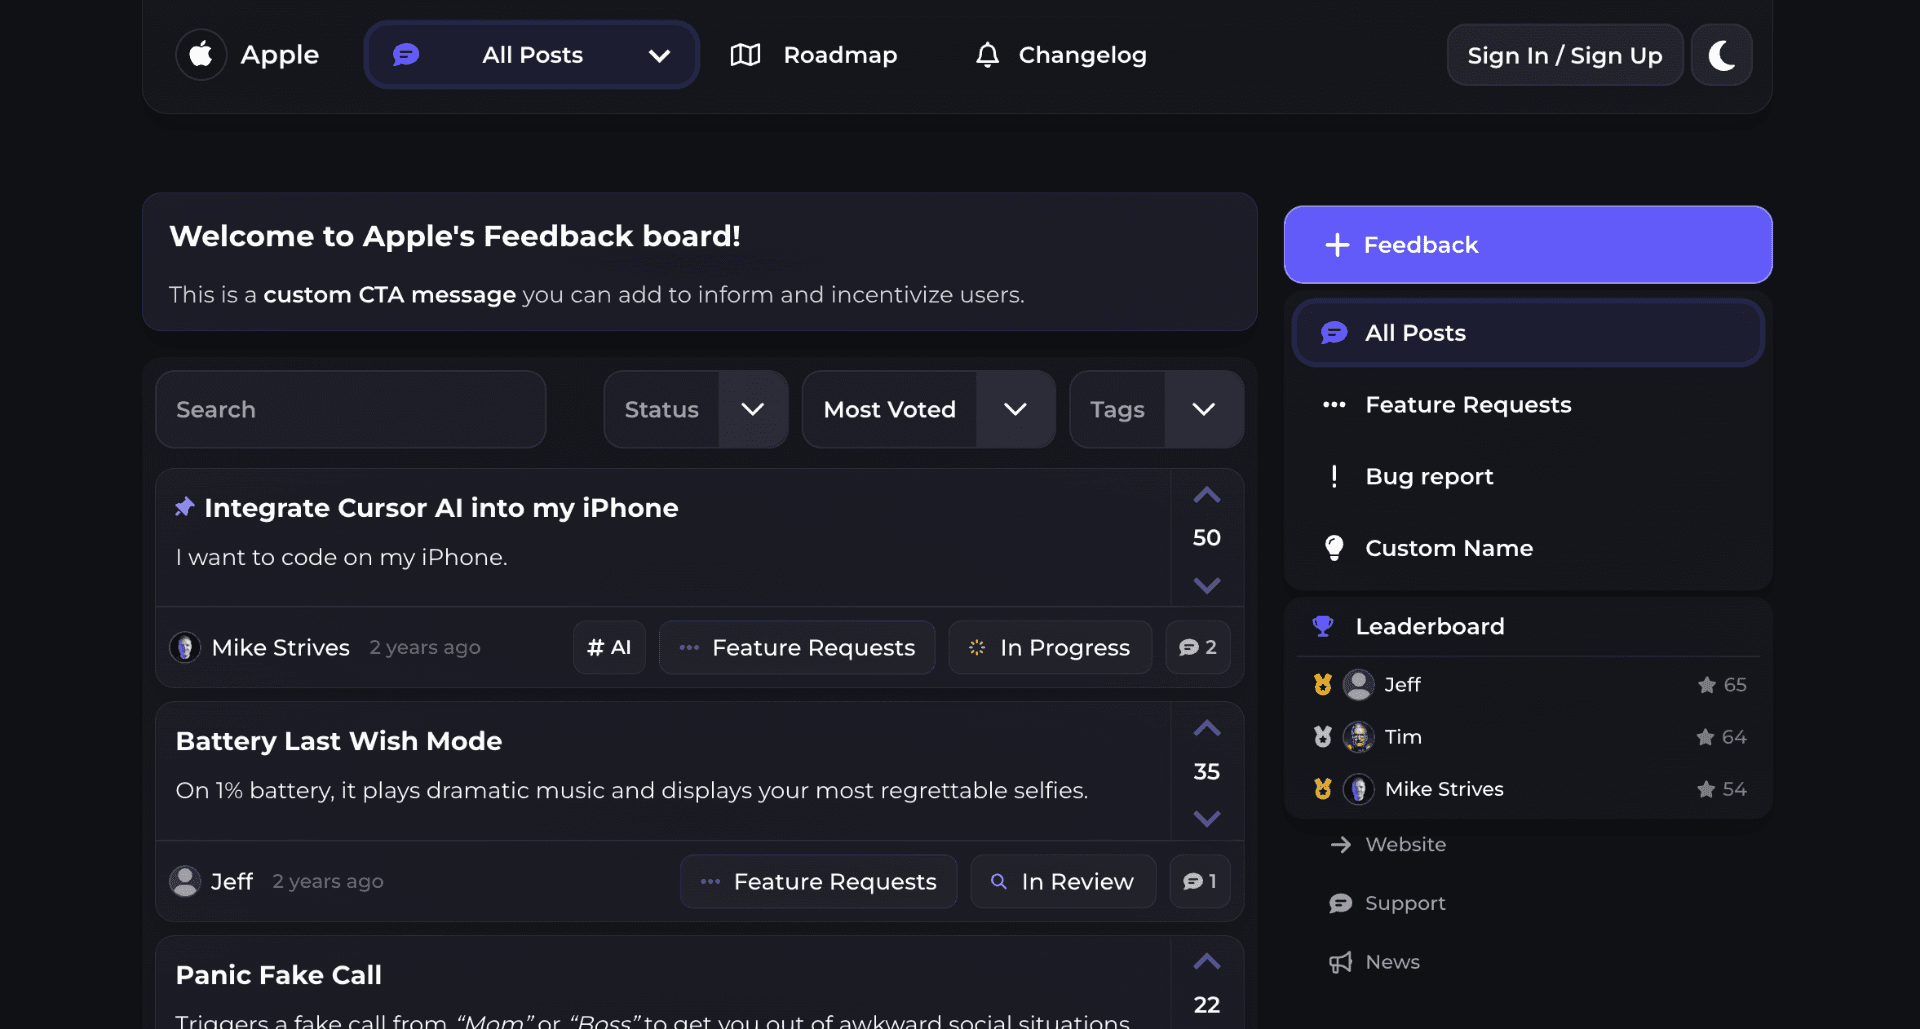
Task: Click the # AI tag chip
Action: point(609,648)
